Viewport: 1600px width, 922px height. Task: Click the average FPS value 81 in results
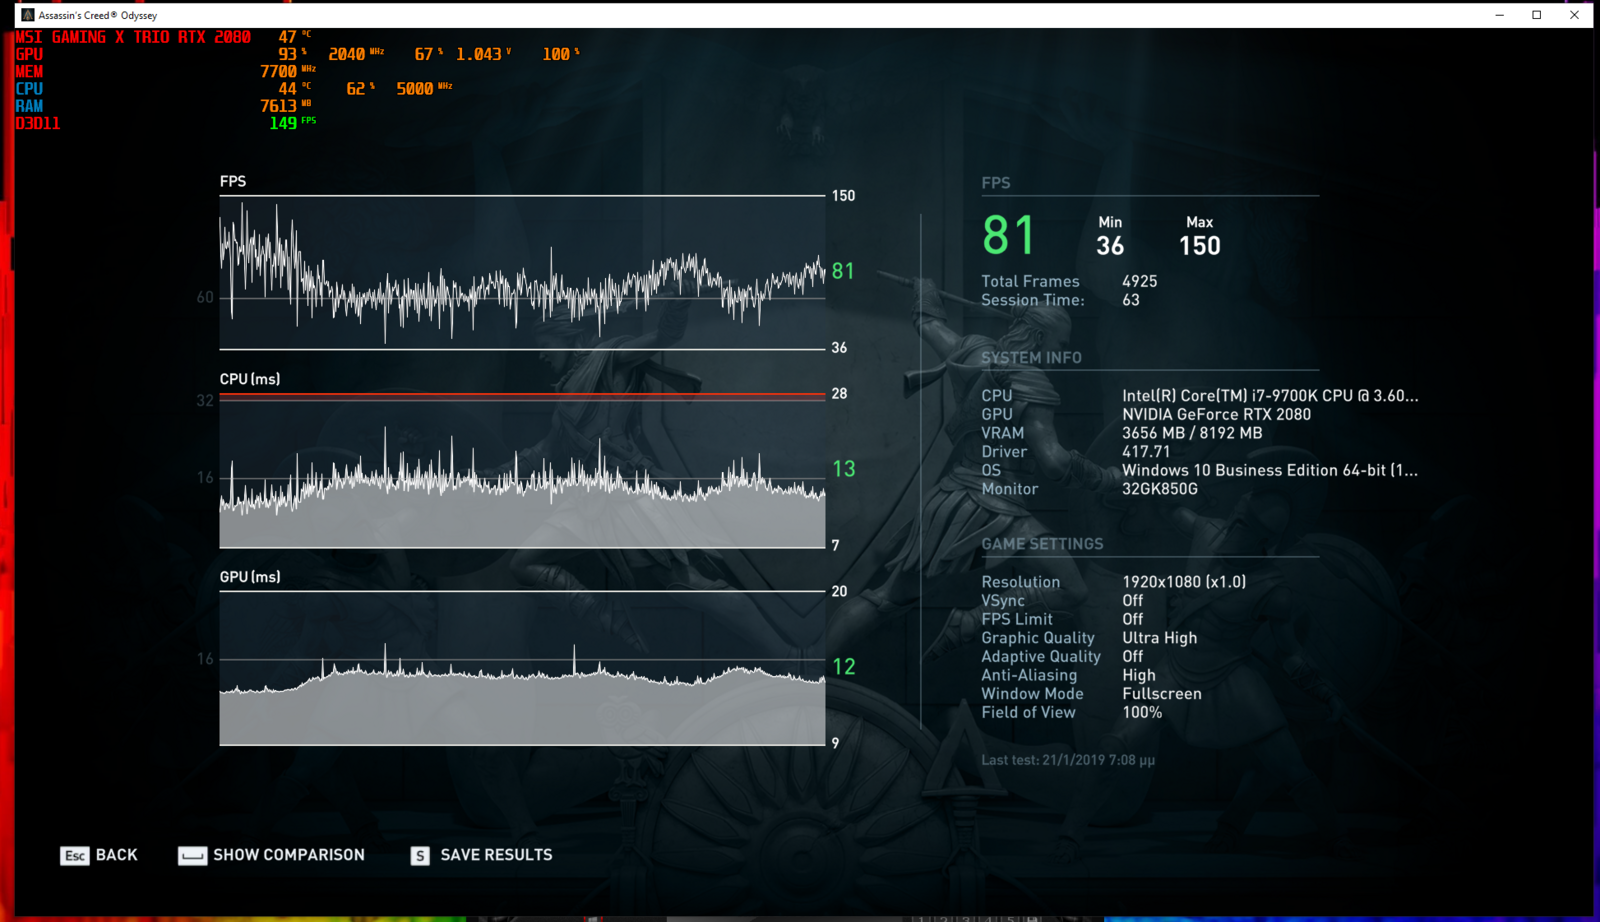1008,236
